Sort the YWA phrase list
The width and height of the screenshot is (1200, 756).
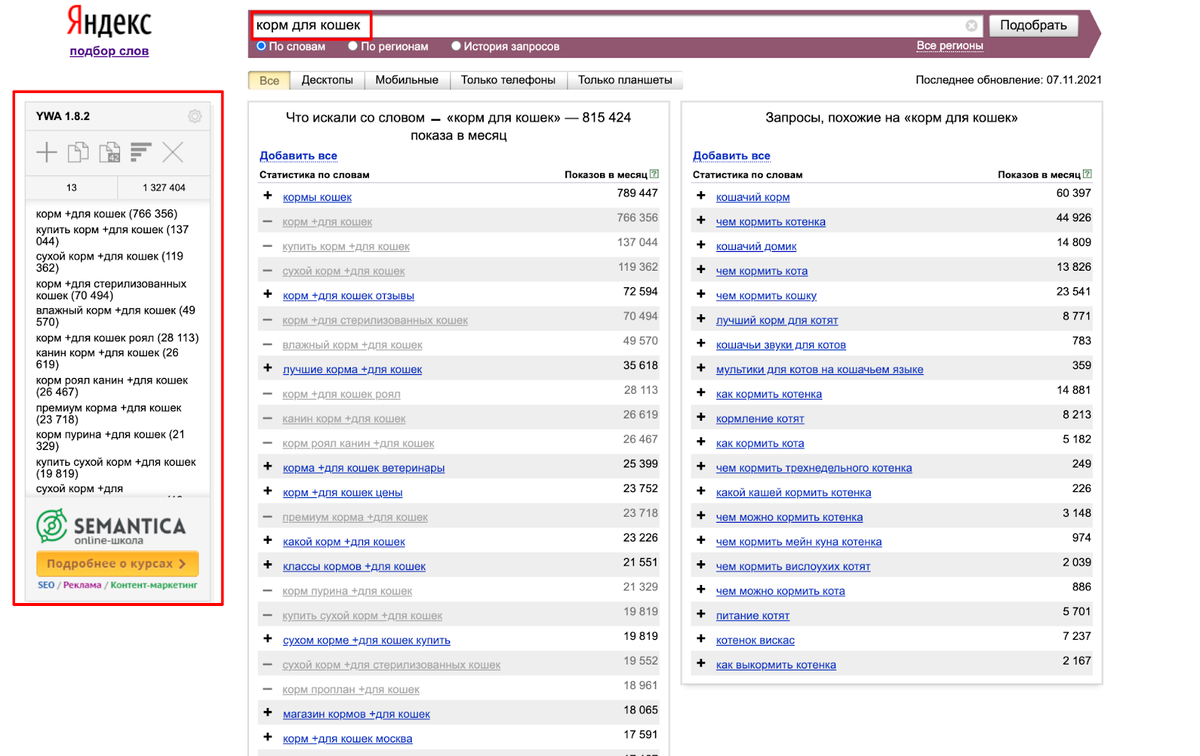click(x=141, y=152)
